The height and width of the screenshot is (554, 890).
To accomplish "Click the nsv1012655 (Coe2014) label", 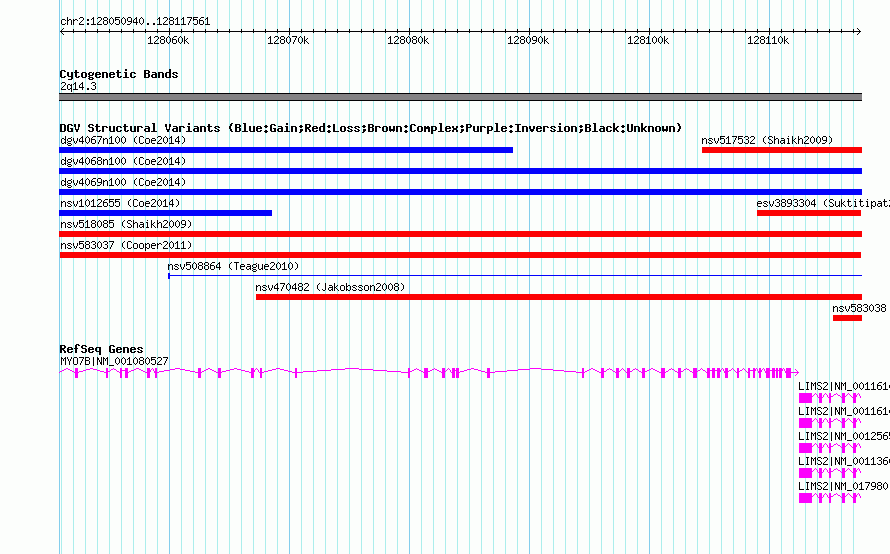I will pos(120,203).
